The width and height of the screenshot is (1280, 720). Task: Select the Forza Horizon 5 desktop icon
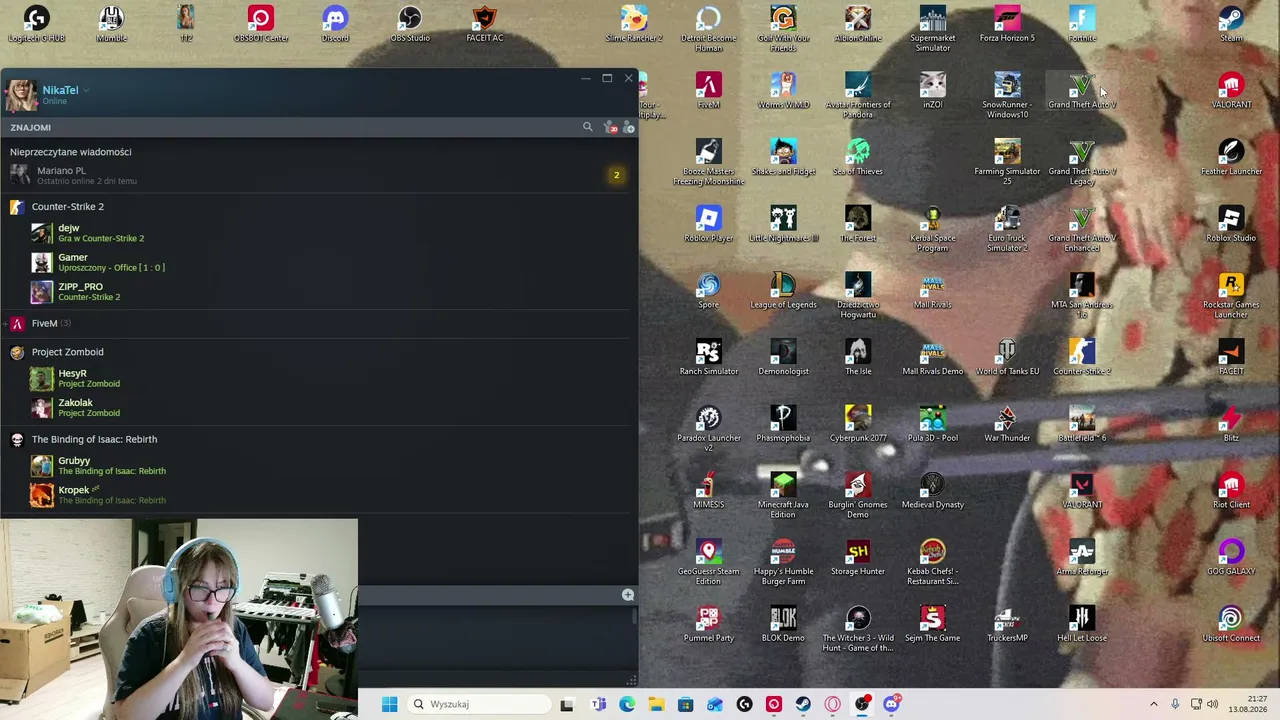click(x=1007, y=24)
